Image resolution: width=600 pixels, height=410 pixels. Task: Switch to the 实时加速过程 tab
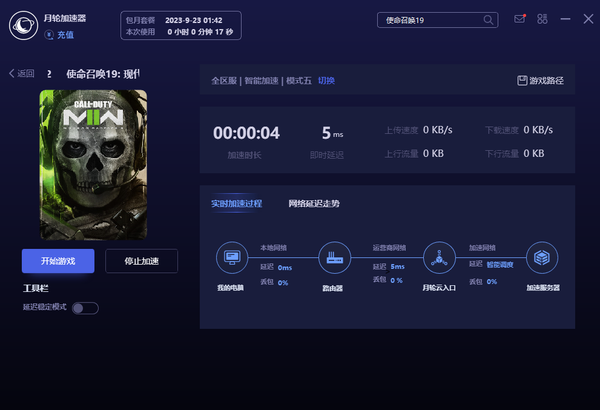pos(236,203)
